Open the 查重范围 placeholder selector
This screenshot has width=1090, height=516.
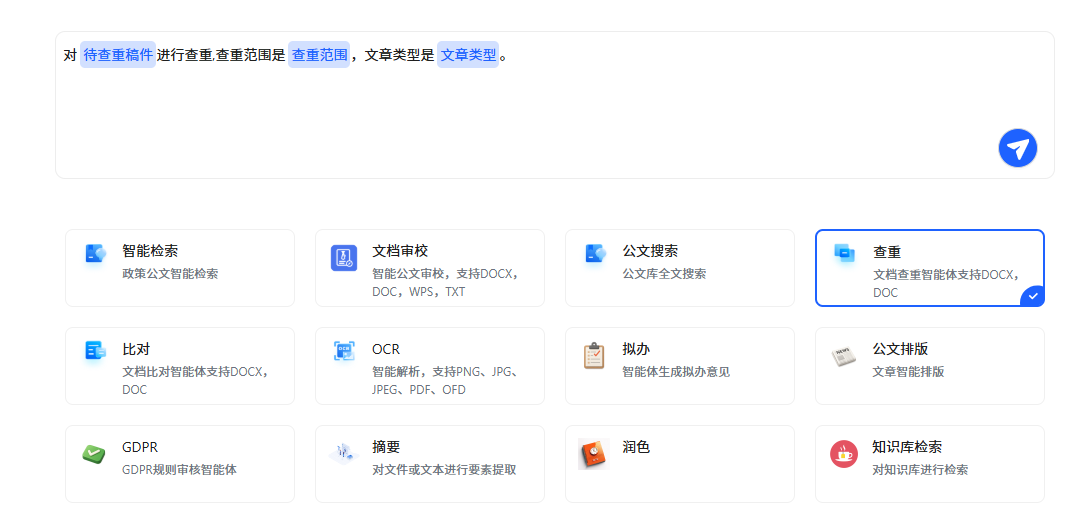319,55
